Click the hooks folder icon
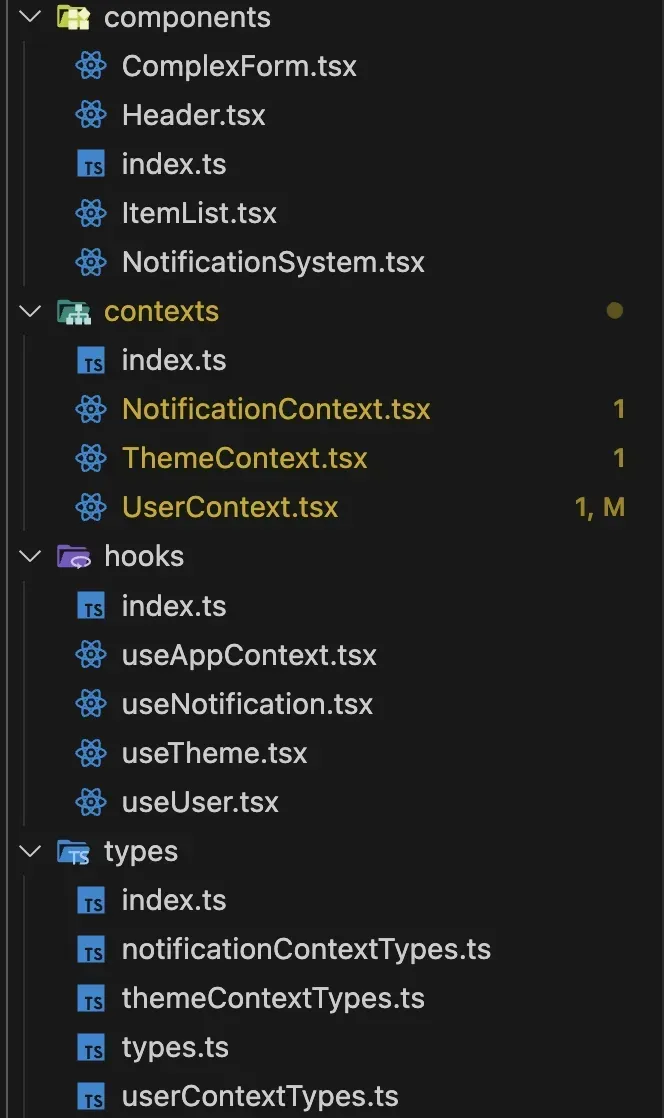 pyautogui.click(x=73, y=557)
